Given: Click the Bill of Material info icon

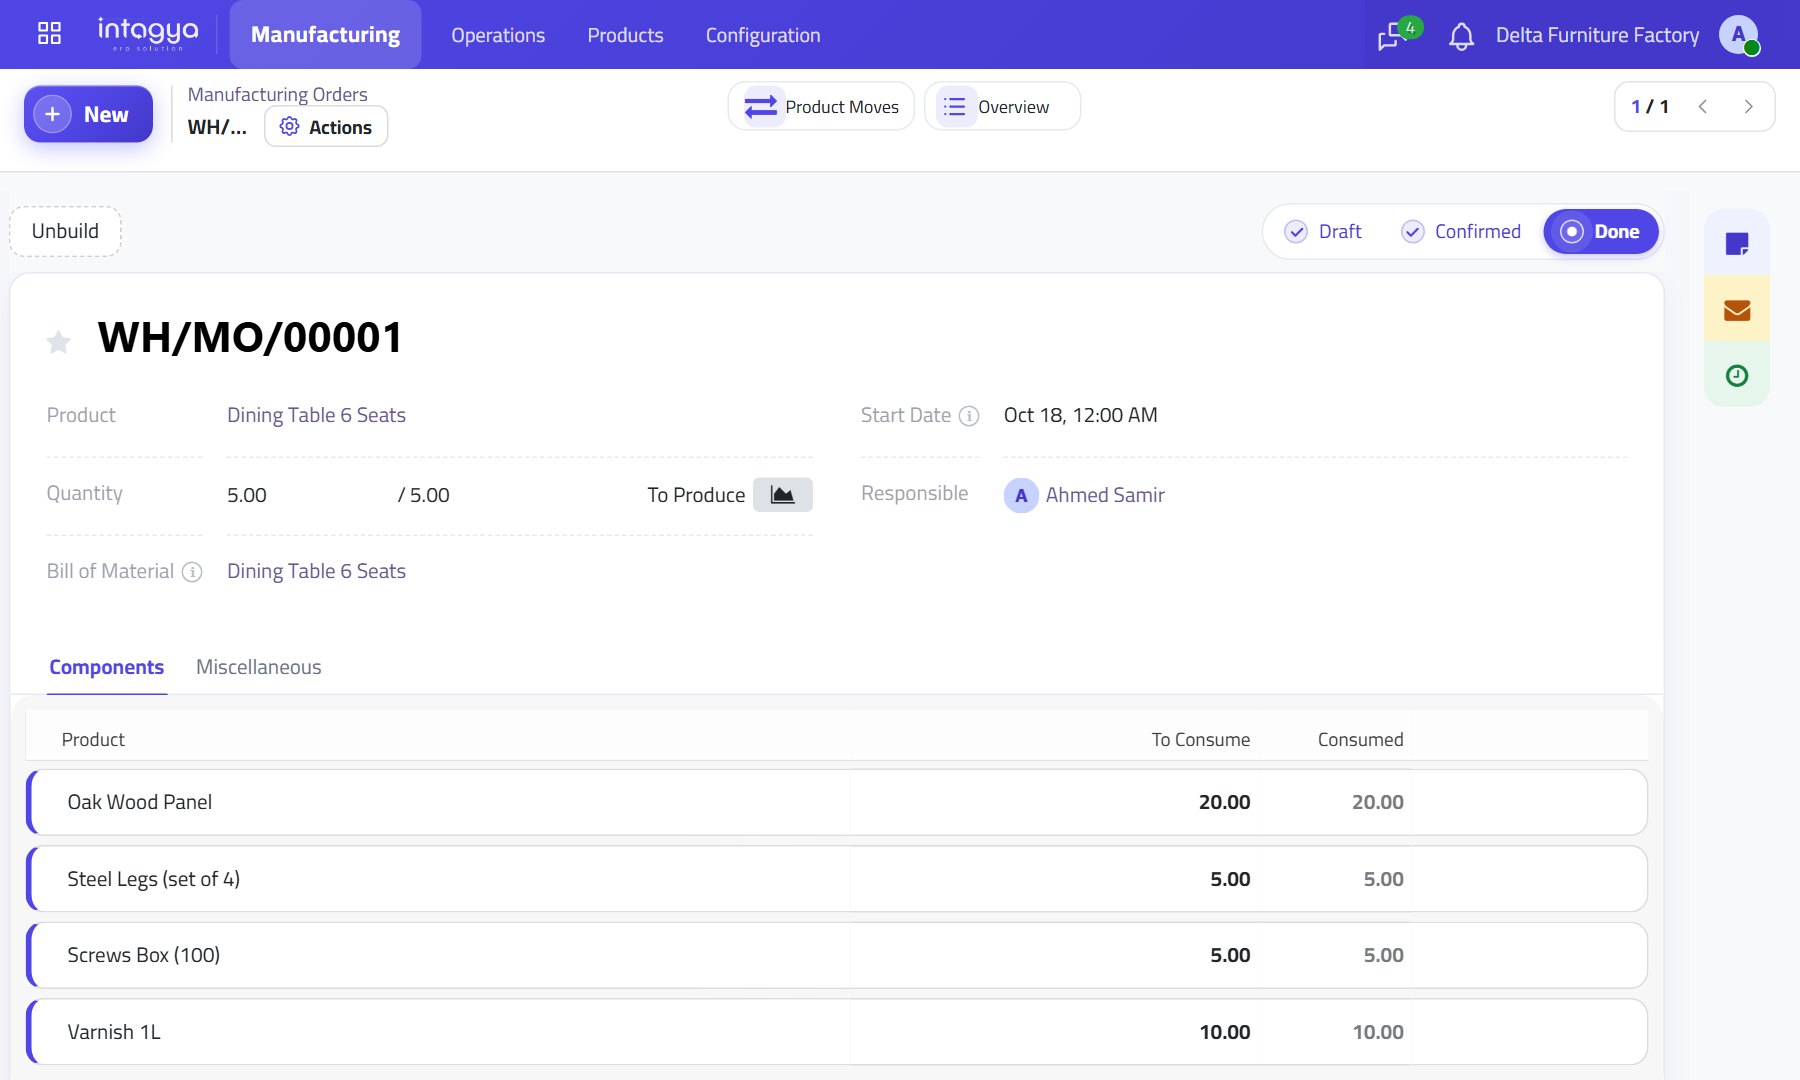Looking at the screenshot, I should pos(192,572).
